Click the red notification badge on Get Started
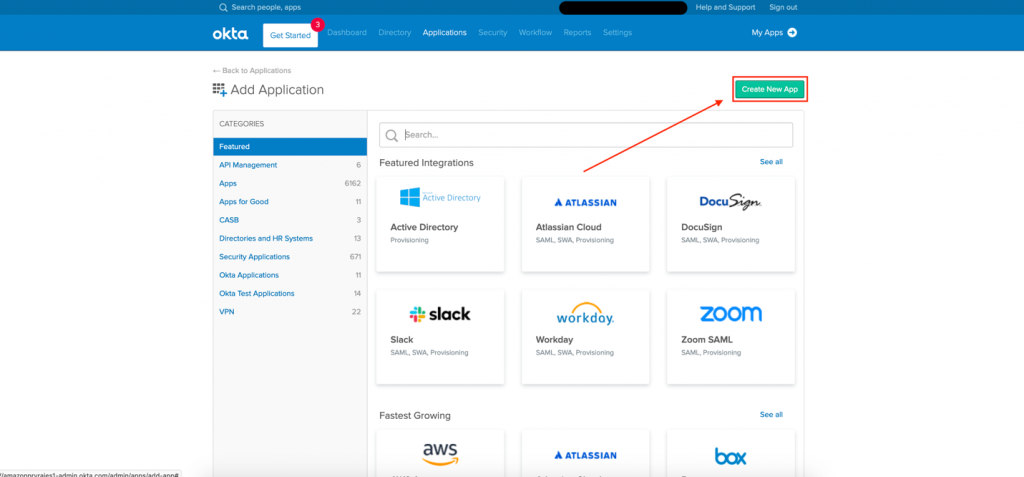Viewport: 1024px width, 477px height. (317, 25)
